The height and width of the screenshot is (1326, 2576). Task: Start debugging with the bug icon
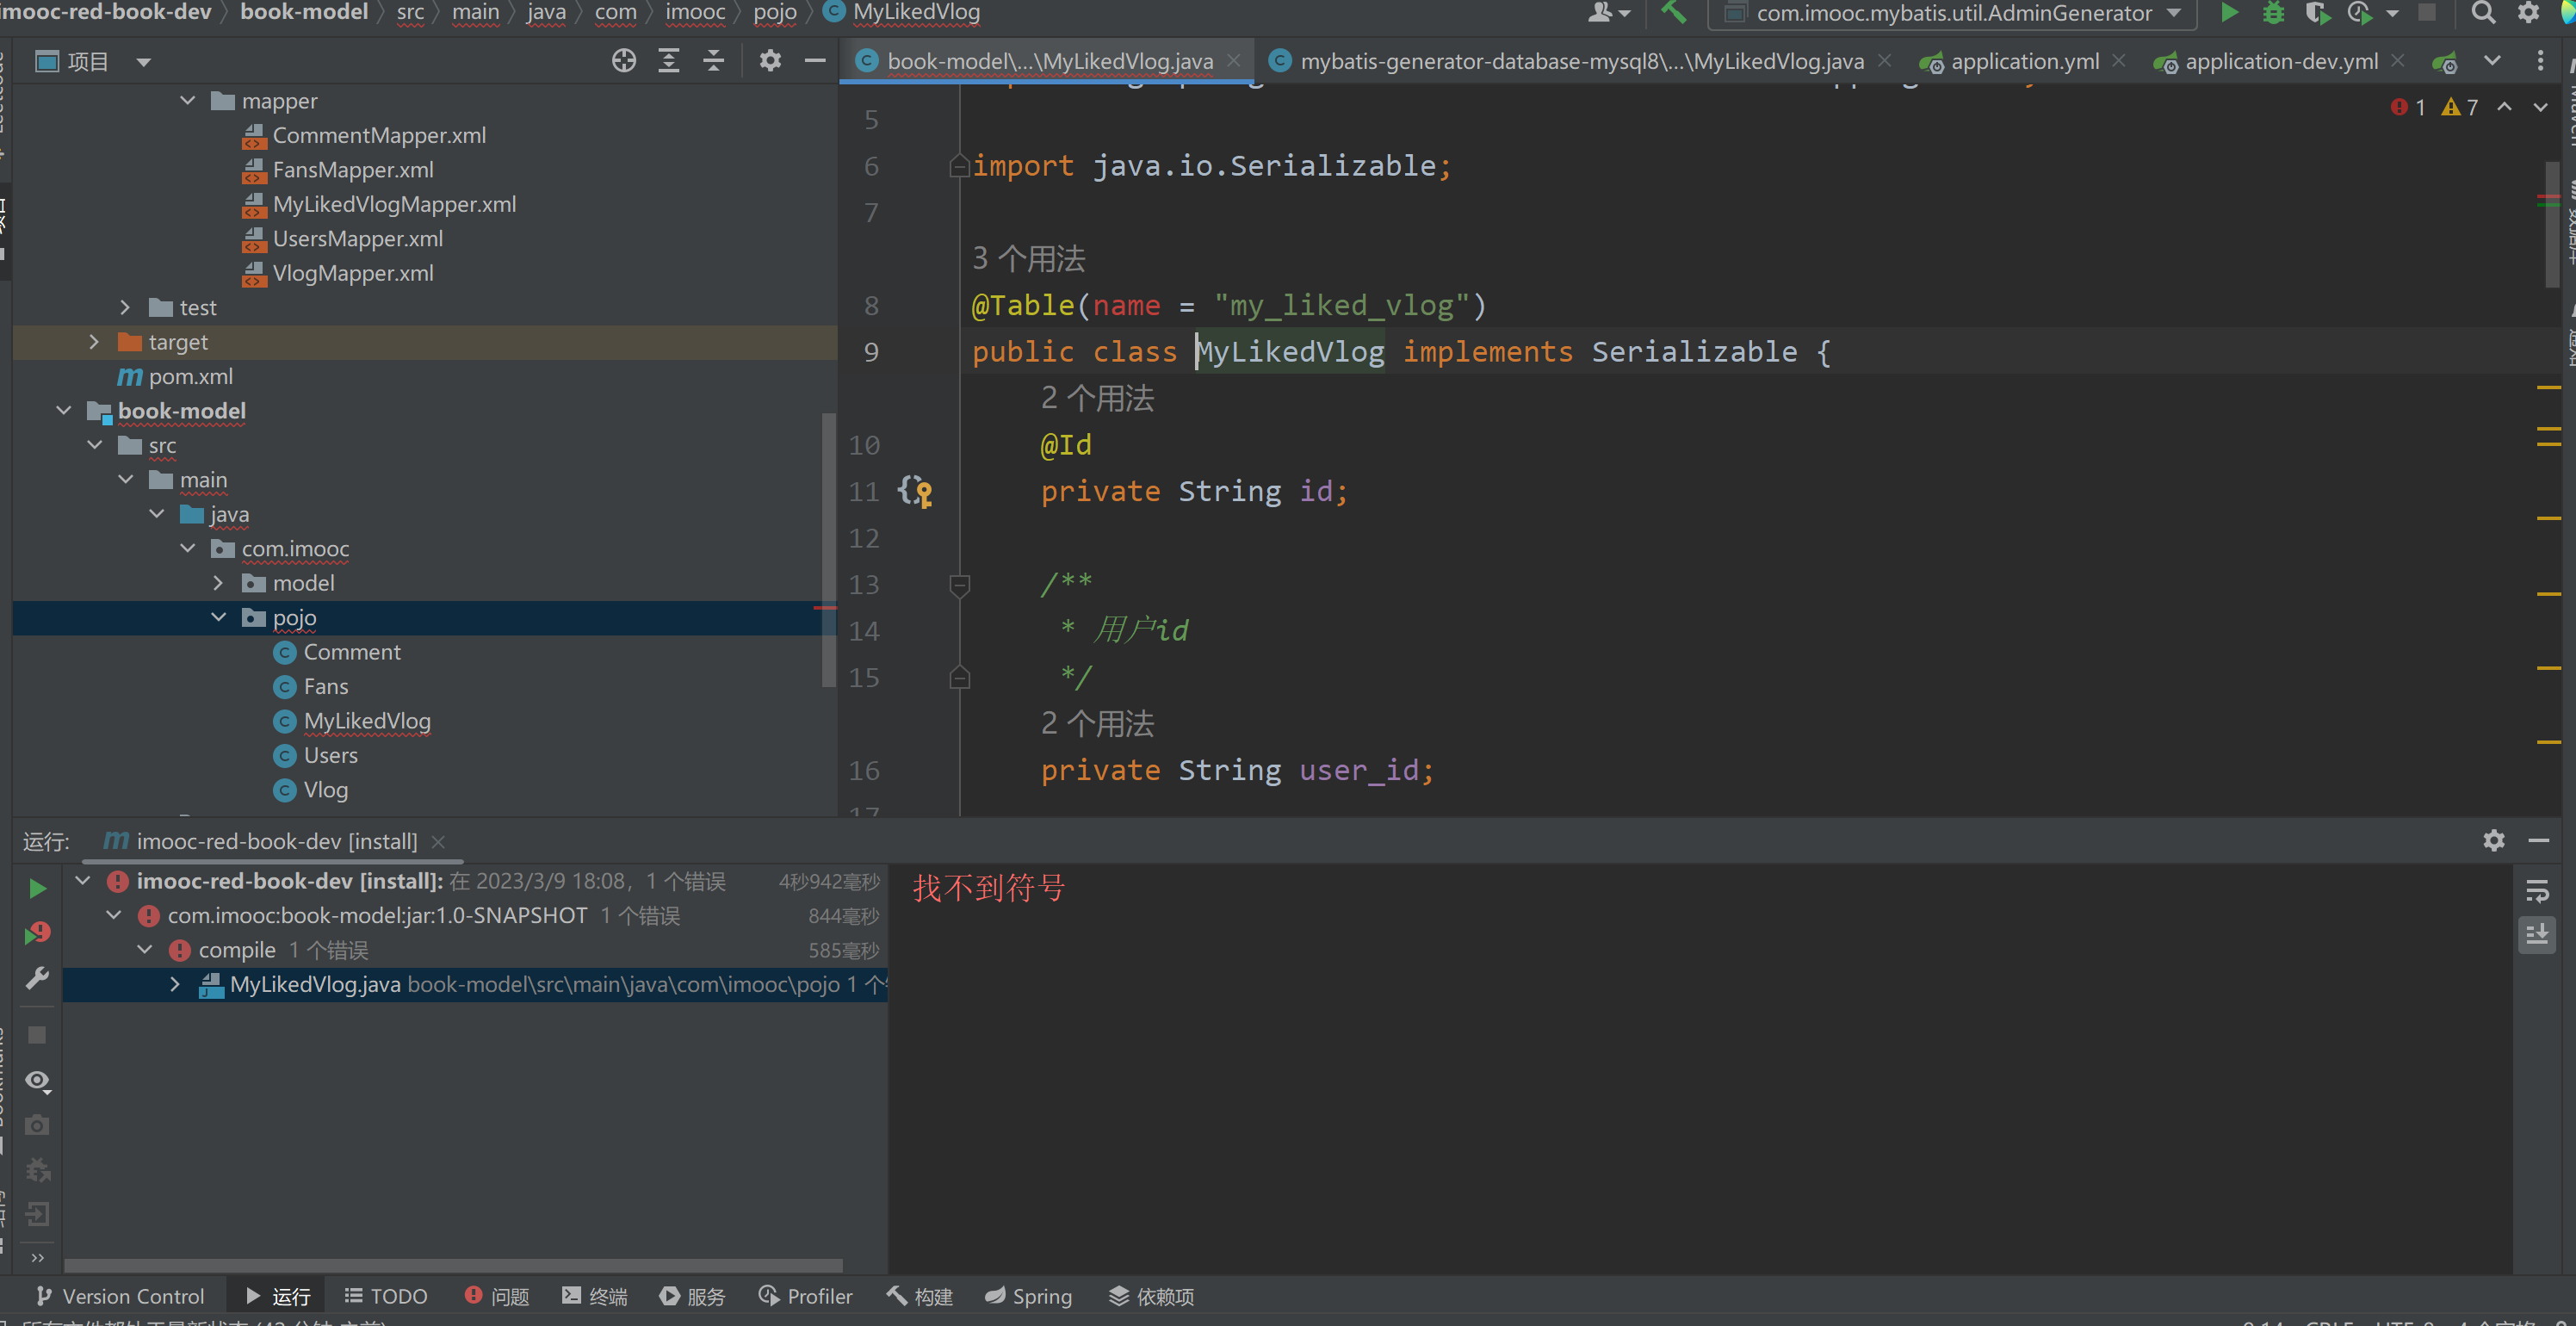(2273, 13)
